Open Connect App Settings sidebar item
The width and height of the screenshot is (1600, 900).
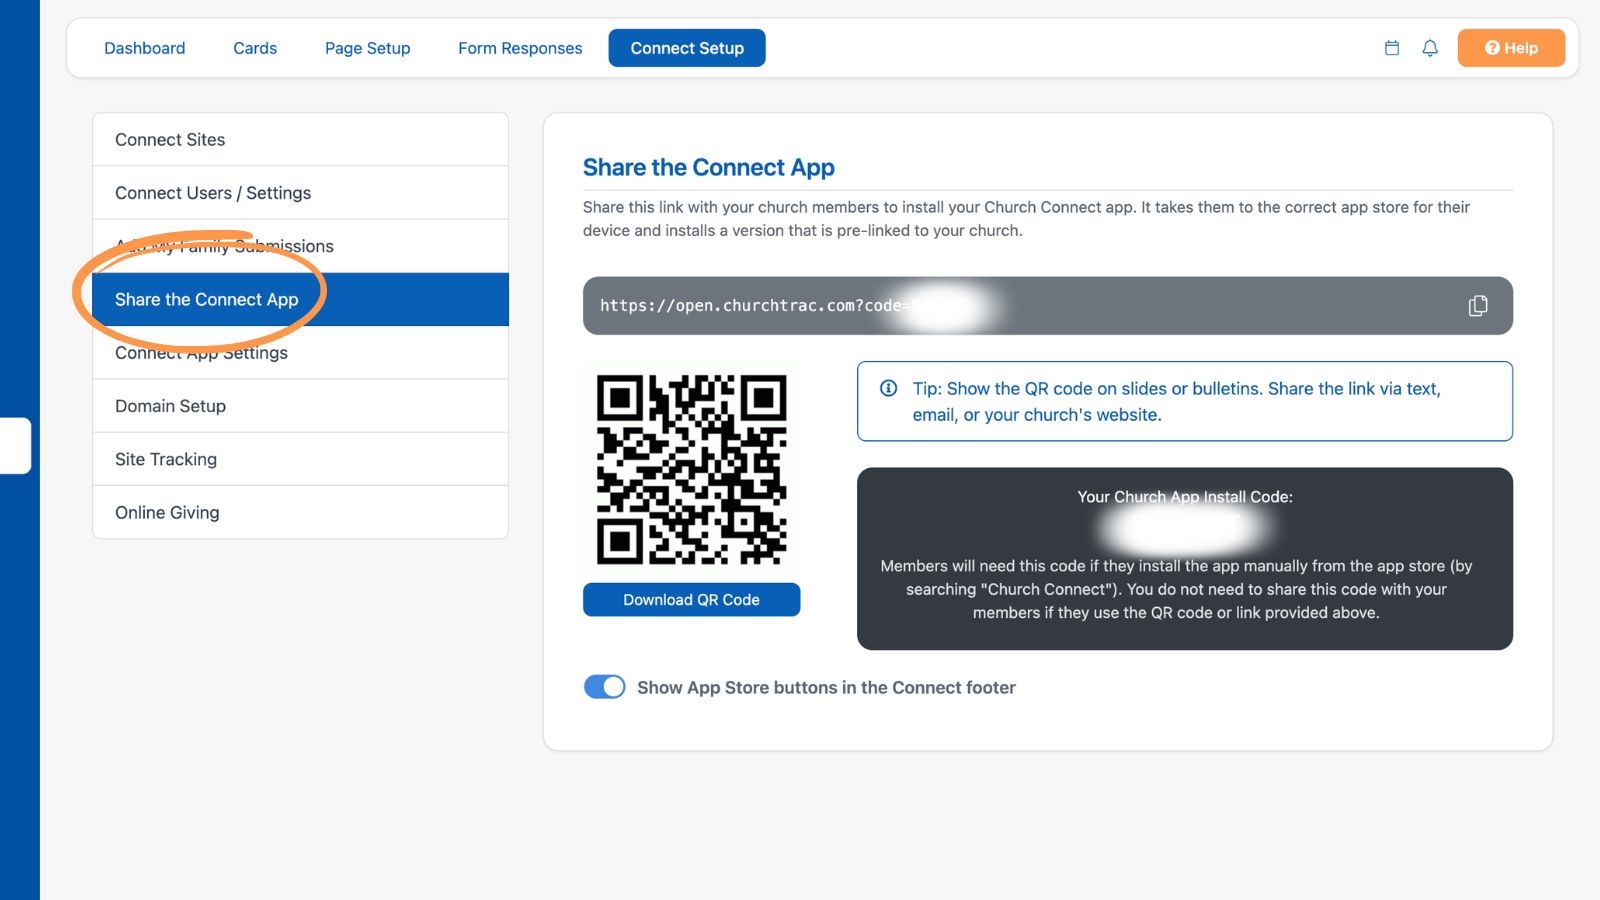click(300, 353)
